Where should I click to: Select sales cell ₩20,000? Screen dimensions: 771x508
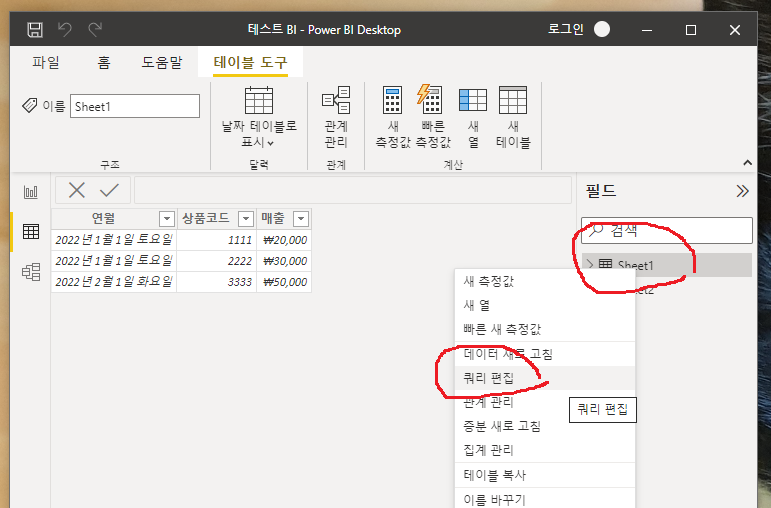coord(284,240)
